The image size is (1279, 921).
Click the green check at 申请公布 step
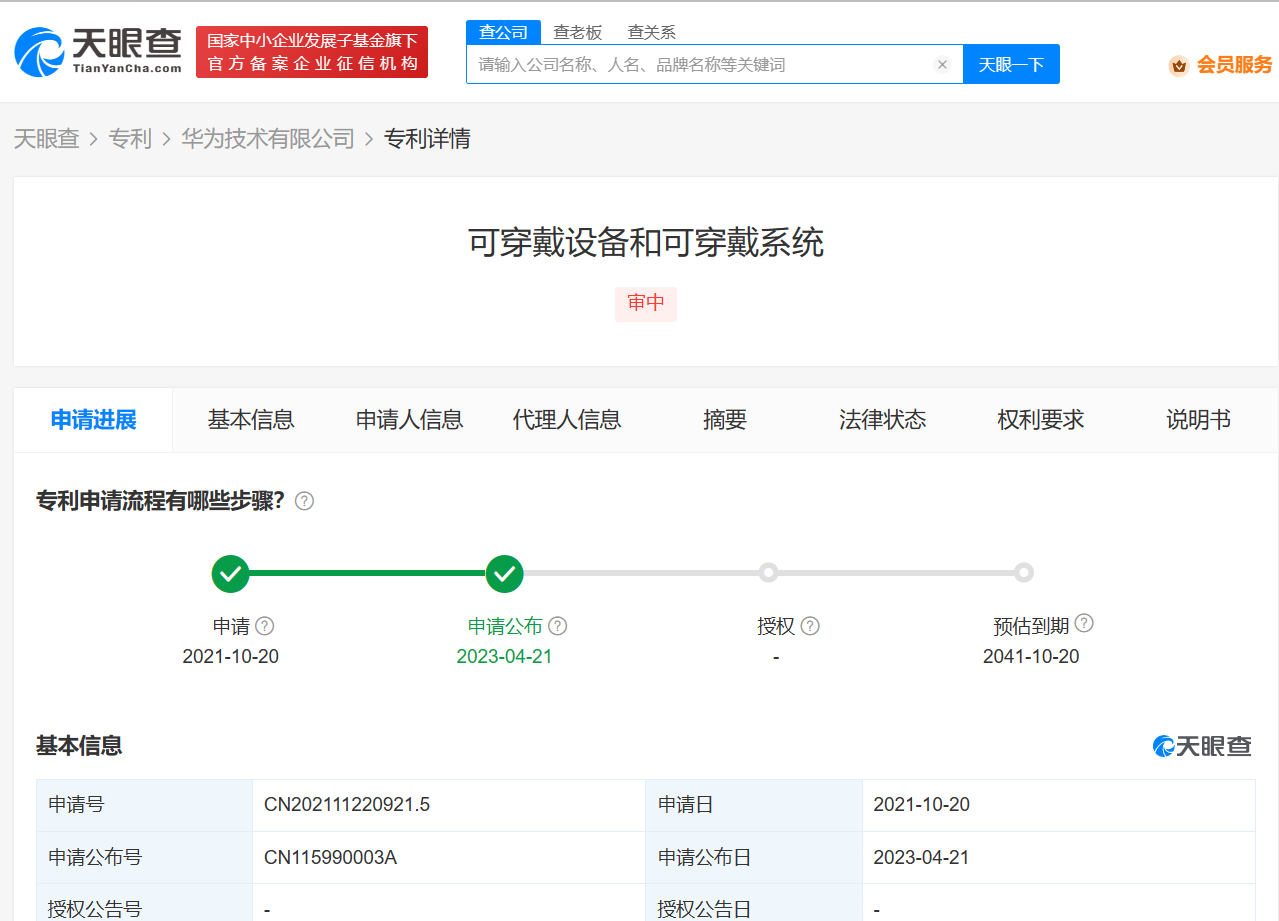point(505,573)
